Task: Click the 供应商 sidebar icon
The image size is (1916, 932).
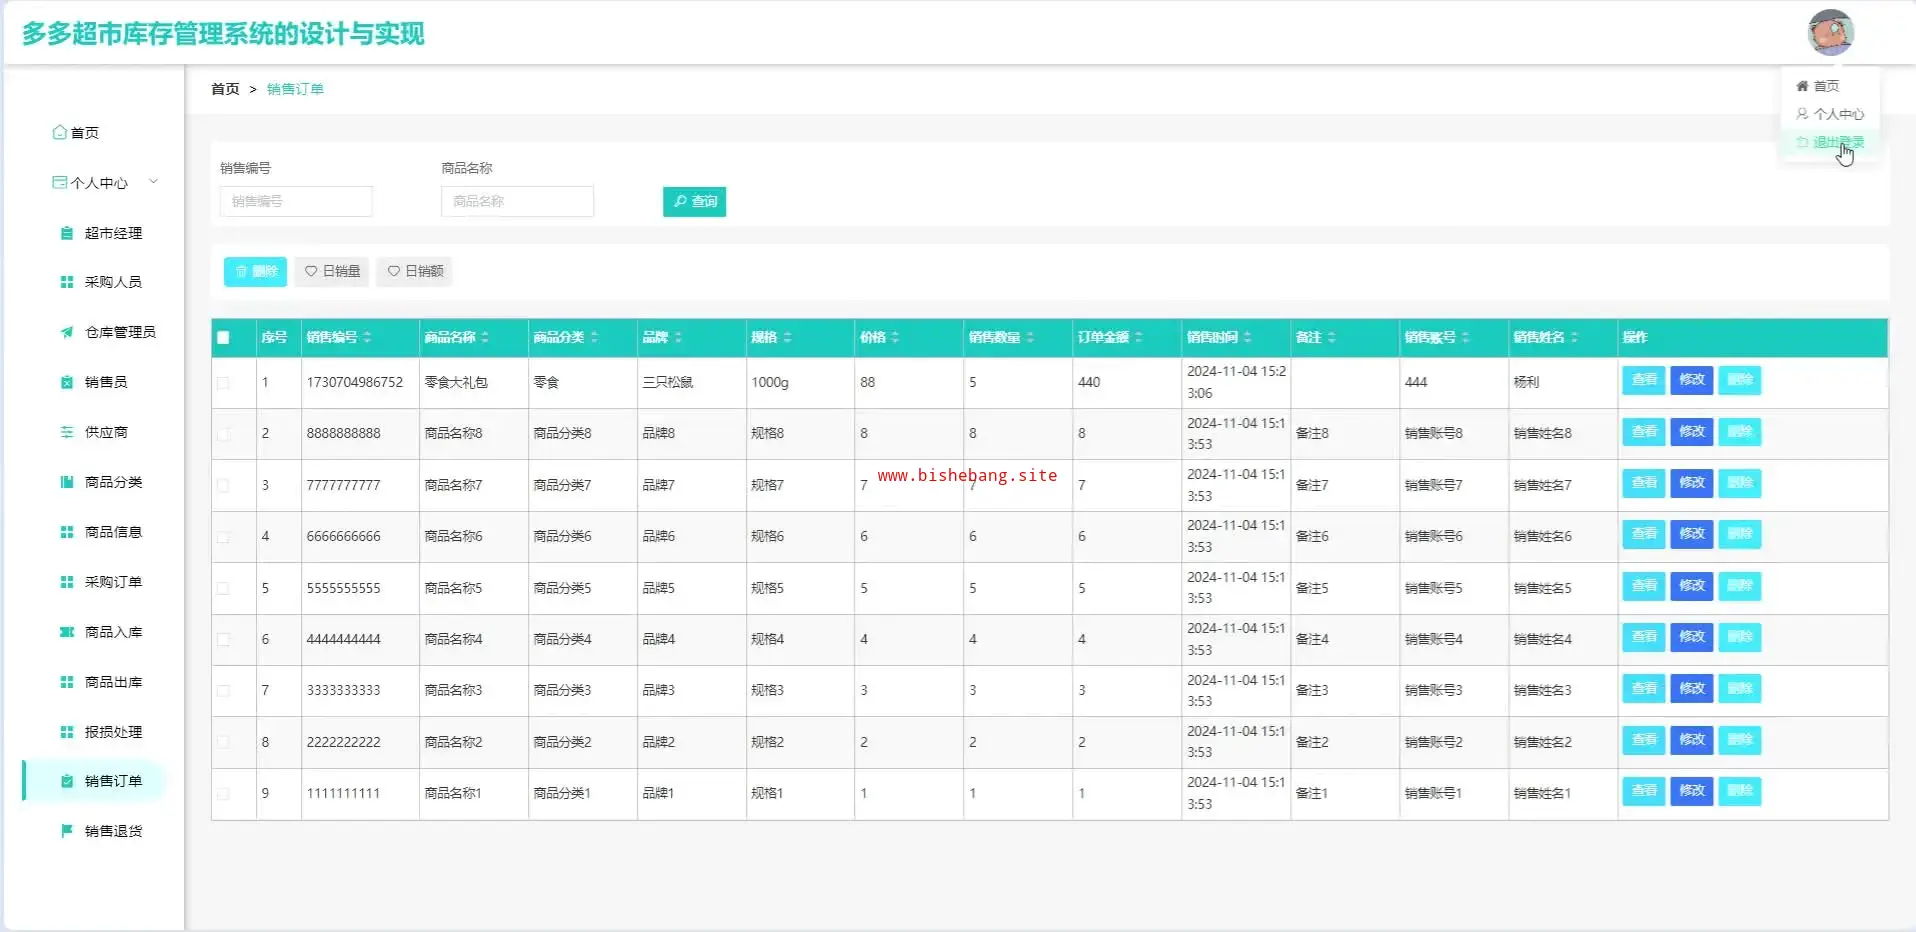Action: 67,432
